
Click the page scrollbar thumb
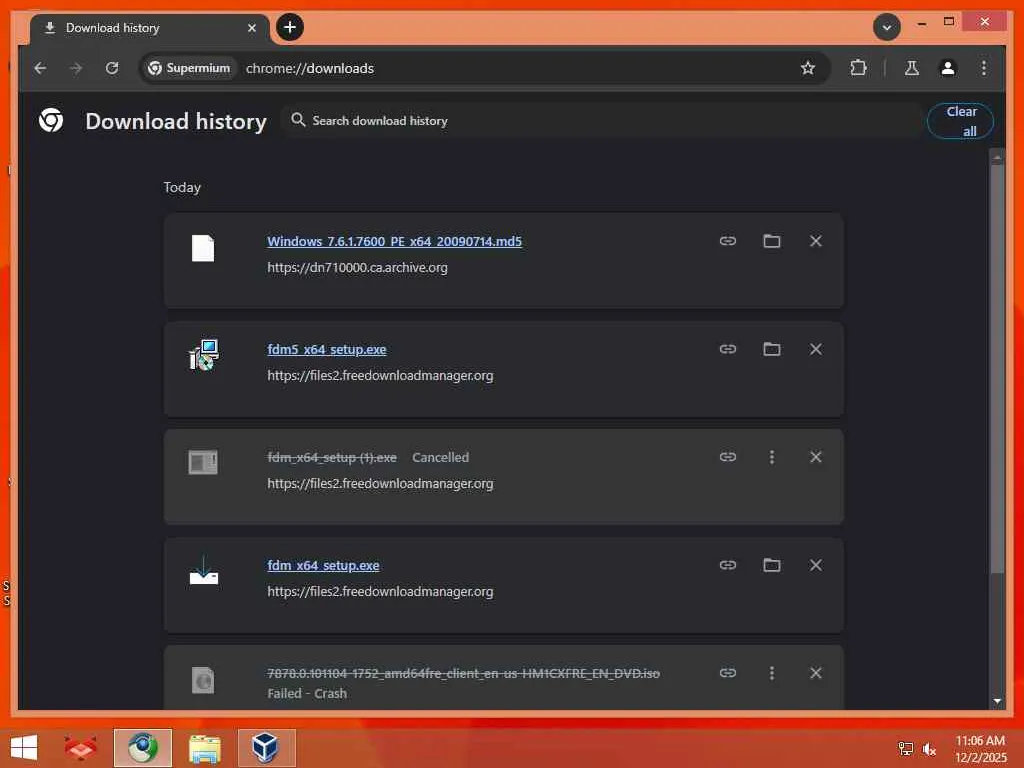[997, 369]
